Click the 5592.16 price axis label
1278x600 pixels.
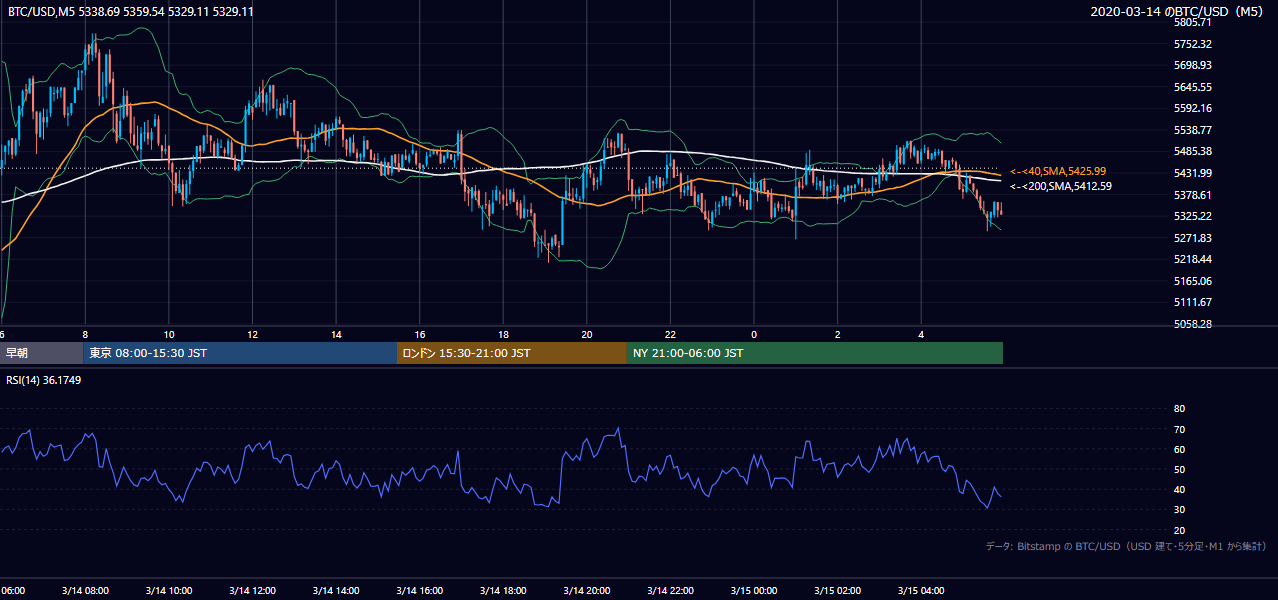[1193, 108]
